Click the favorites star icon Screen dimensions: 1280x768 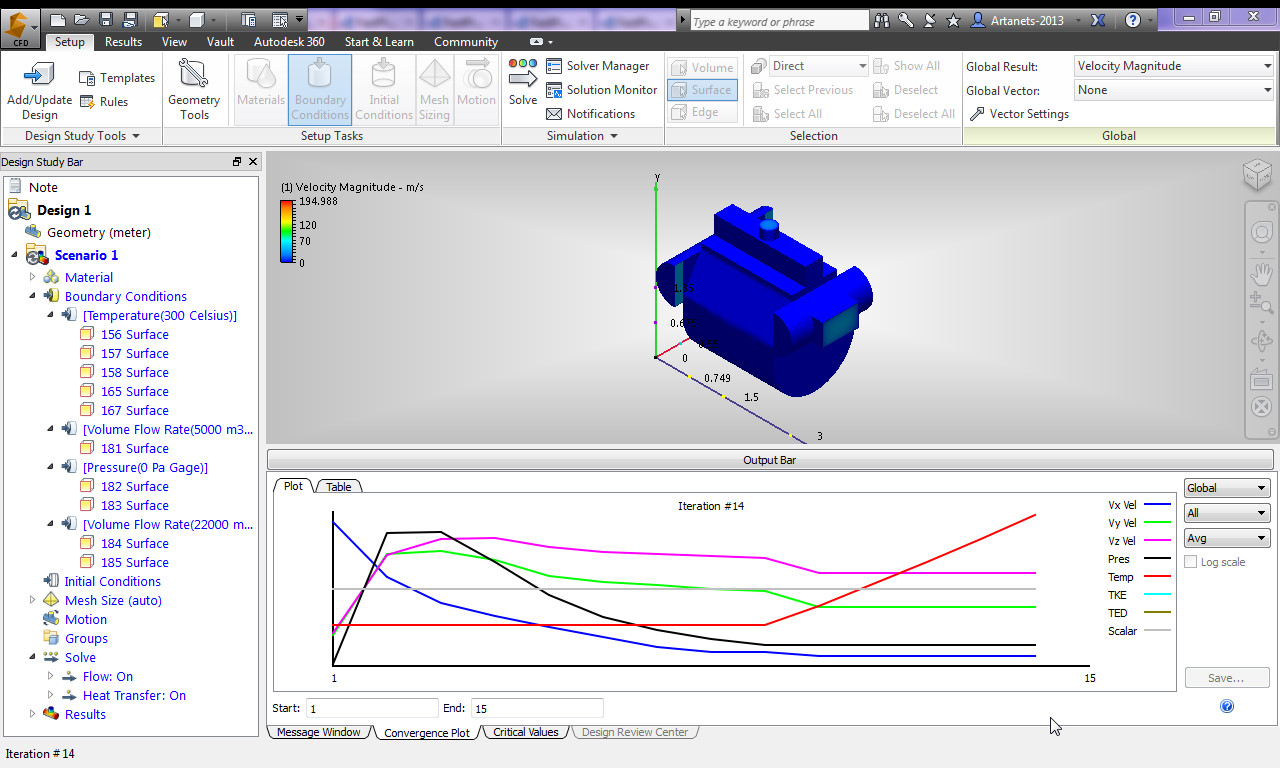click(x=954, y=20)
